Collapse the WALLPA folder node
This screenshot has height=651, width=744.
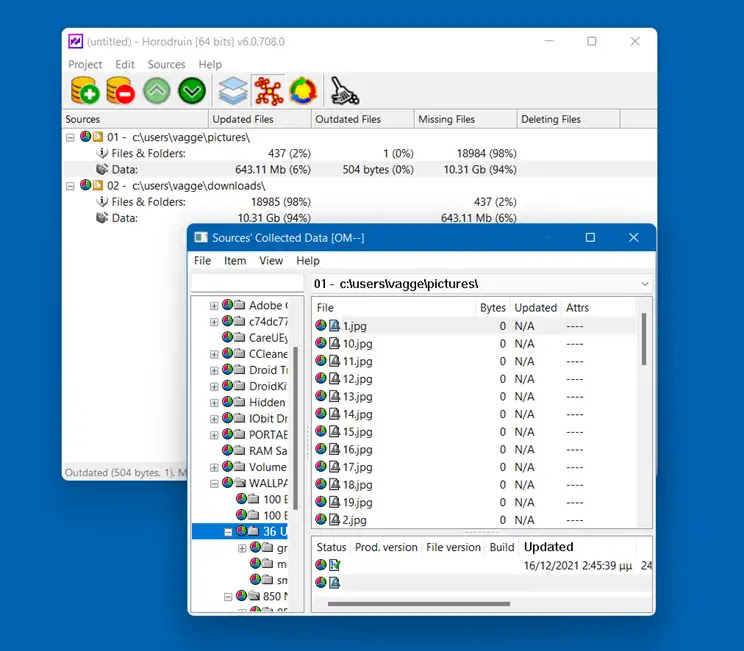click(x=214, y=484)
